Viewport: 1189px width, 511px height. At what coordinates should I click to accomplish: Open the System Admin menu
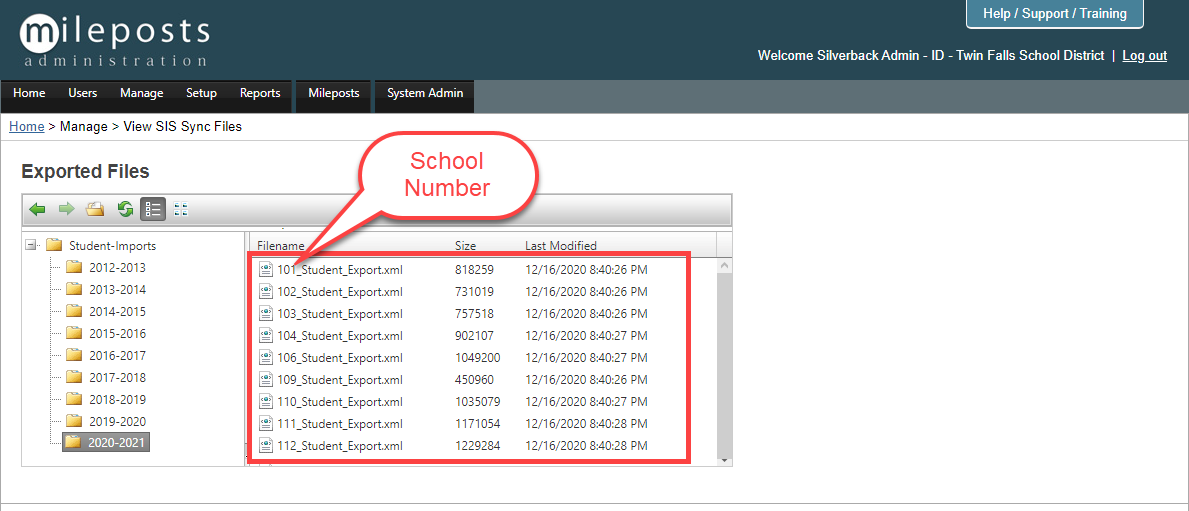(x=425, y=93)
